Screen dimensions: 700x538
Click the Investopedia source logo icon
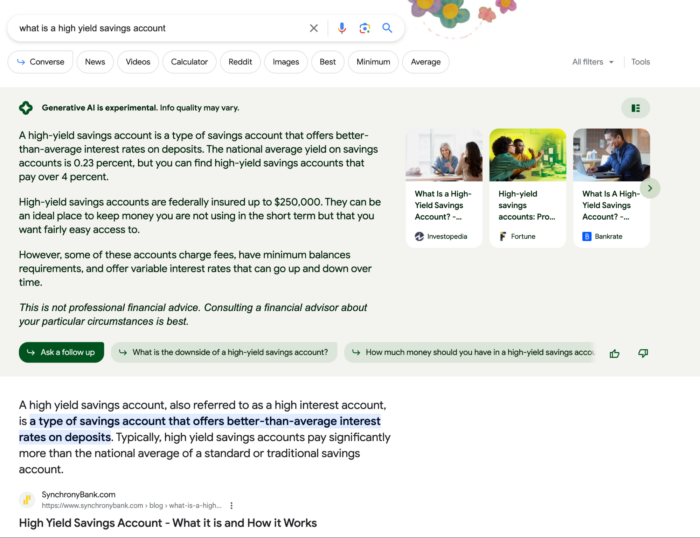pyautogui.click(x=419, y=236)
